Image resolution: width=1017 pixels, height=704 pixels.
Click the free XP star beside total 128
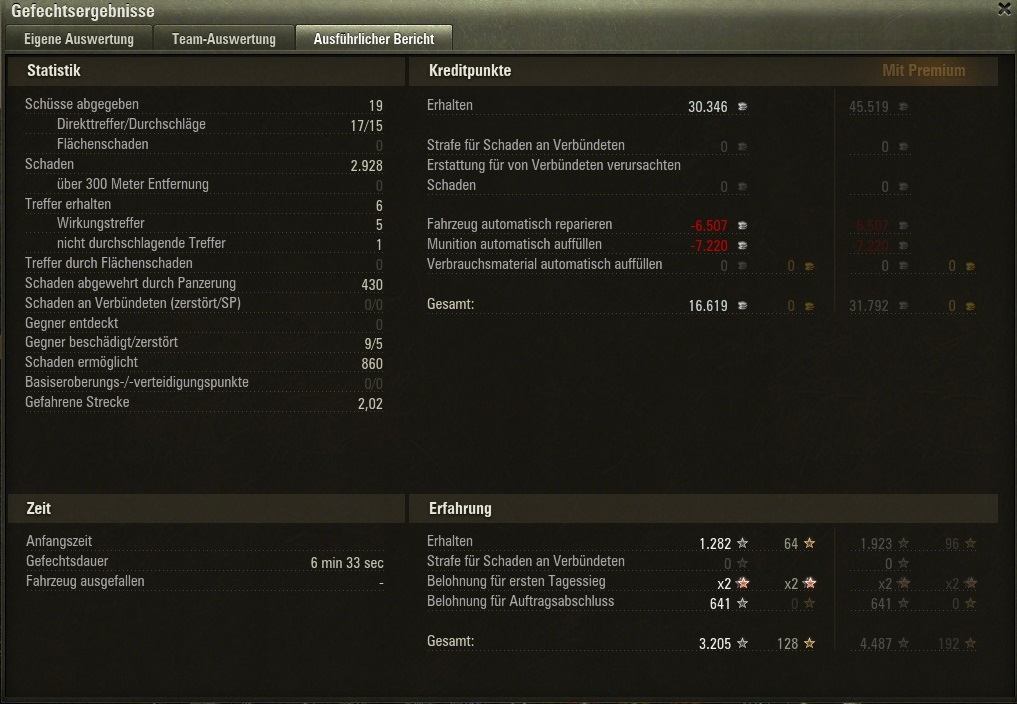tap(809, 643)
